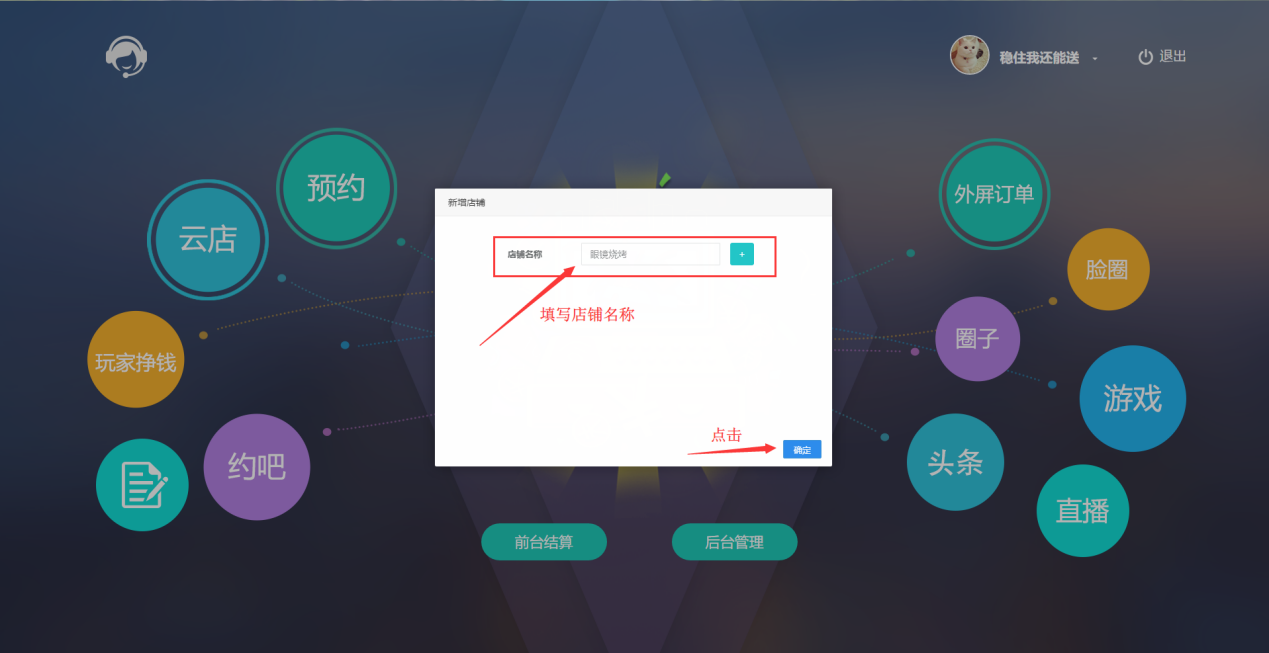Open the 直播 bubble
1269x653 pixels.
tap(1083, 510)
